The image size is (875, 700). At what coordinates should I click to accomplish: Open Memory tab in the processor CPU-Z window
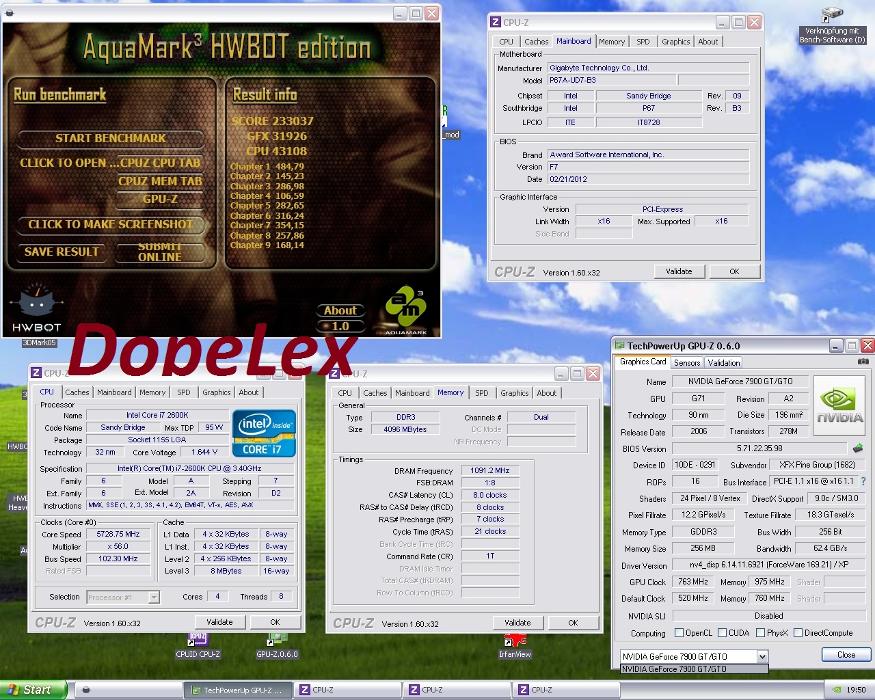(152, 392)
